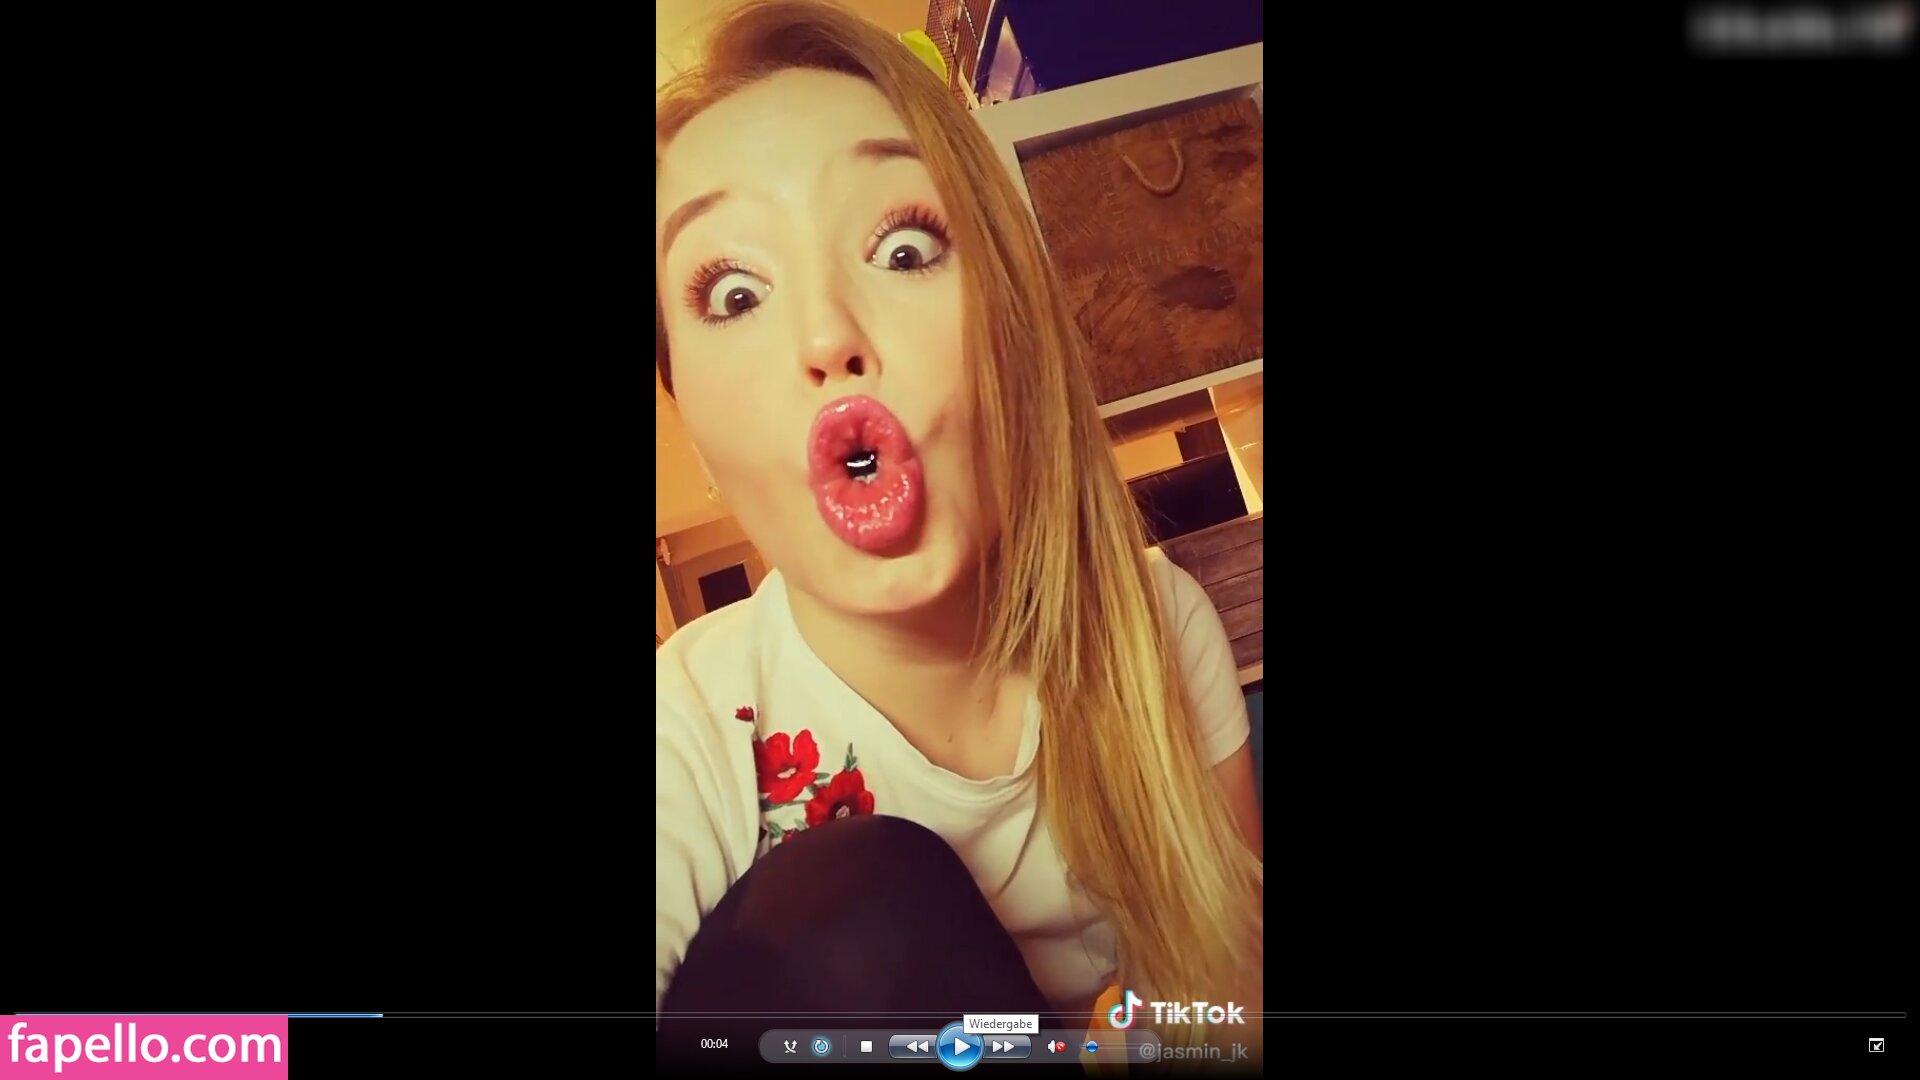1920x1080 pixels.
Task: Turn on shuffle mode
Action: point(790,1046)
